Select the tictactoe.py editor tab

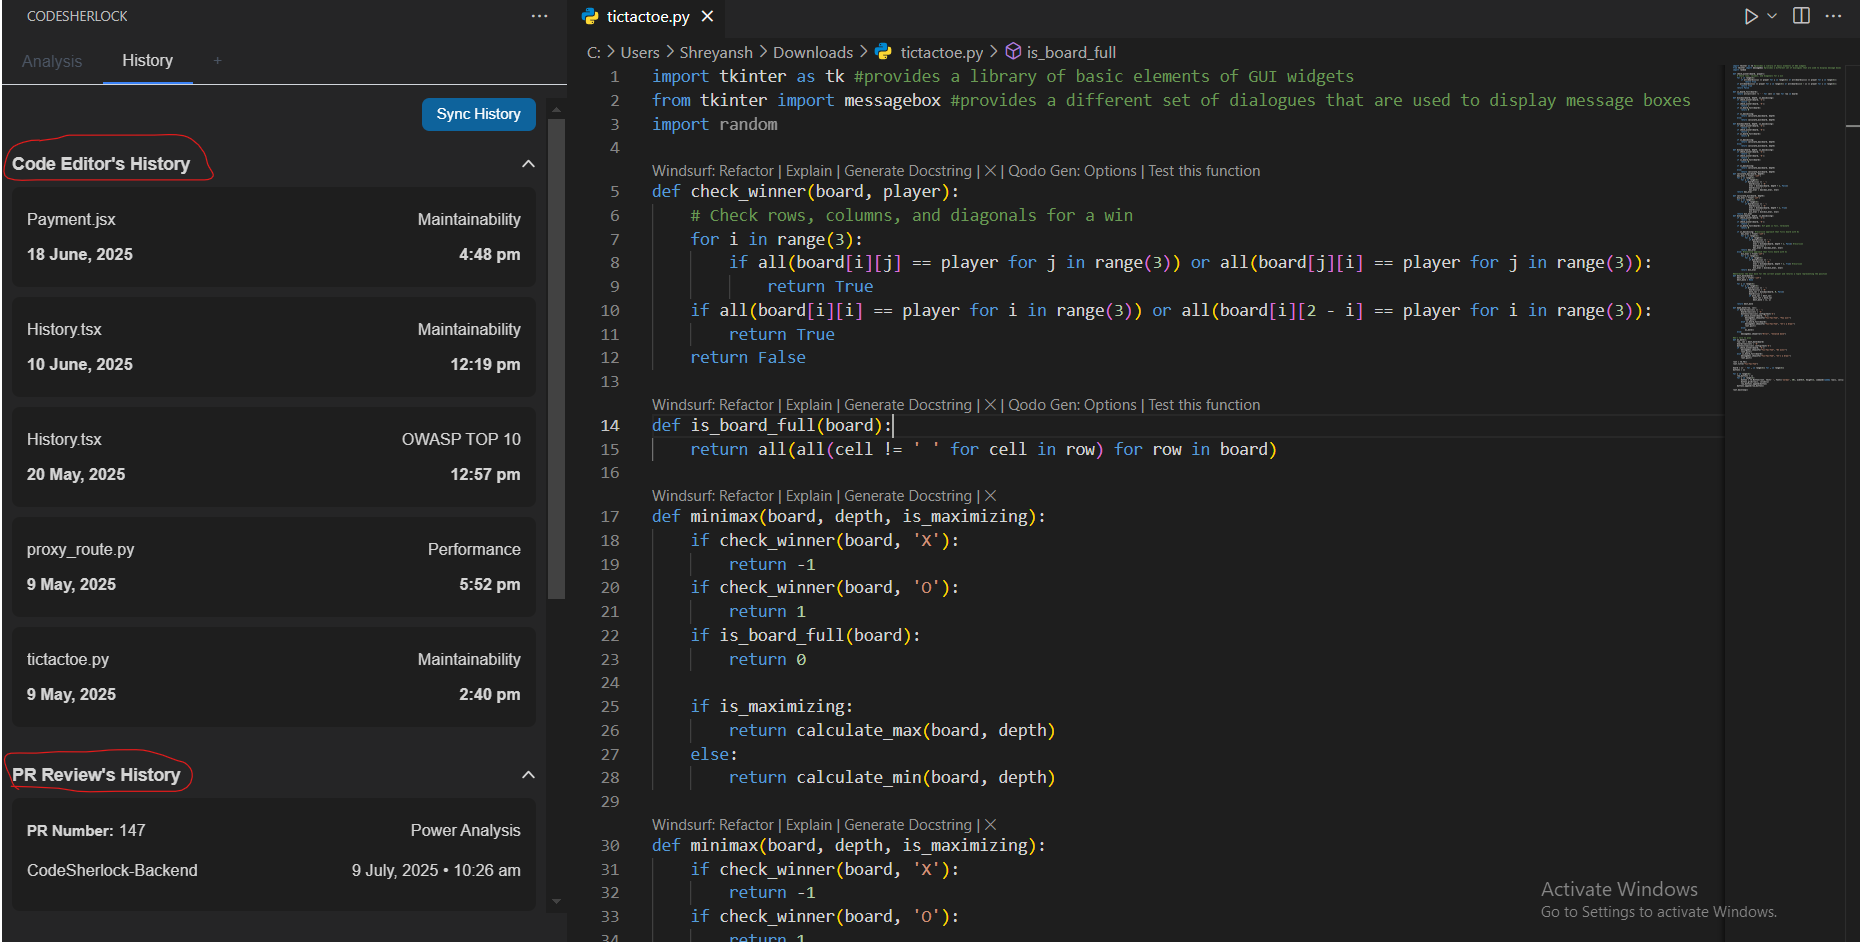click(646, 16)
